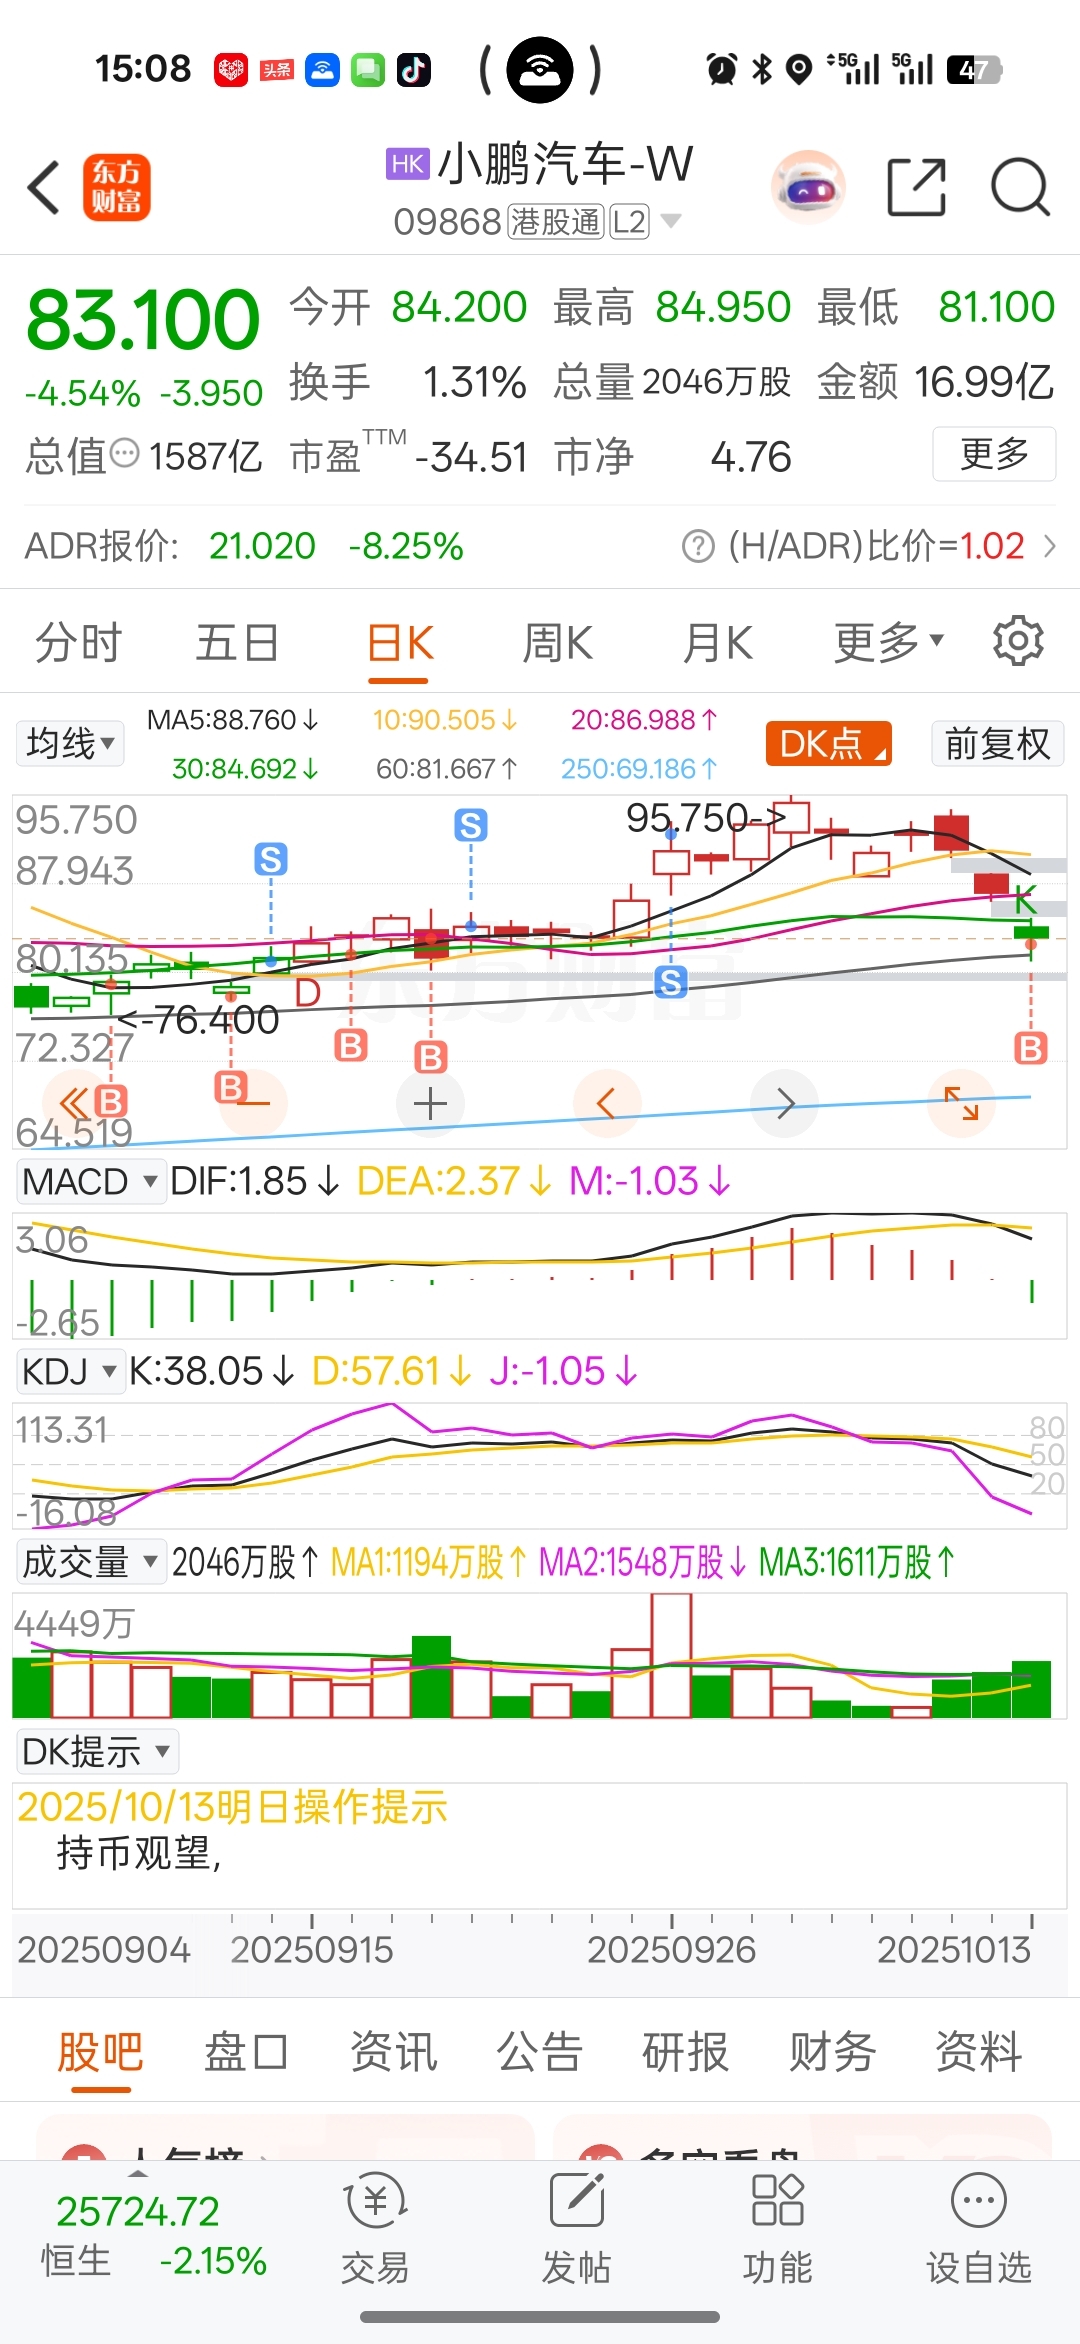The image size is (1080, 2344).
Task: Tap the MA5:88.760 label
Action: pos(233,720)
